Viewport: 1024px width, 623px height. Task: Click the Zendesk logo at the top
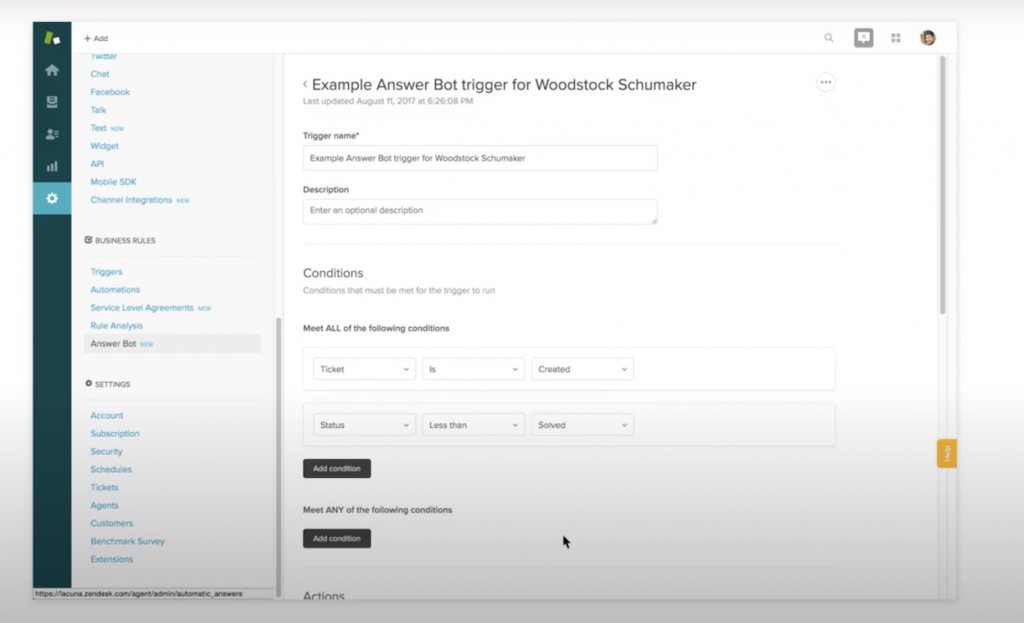click(51, 37)
